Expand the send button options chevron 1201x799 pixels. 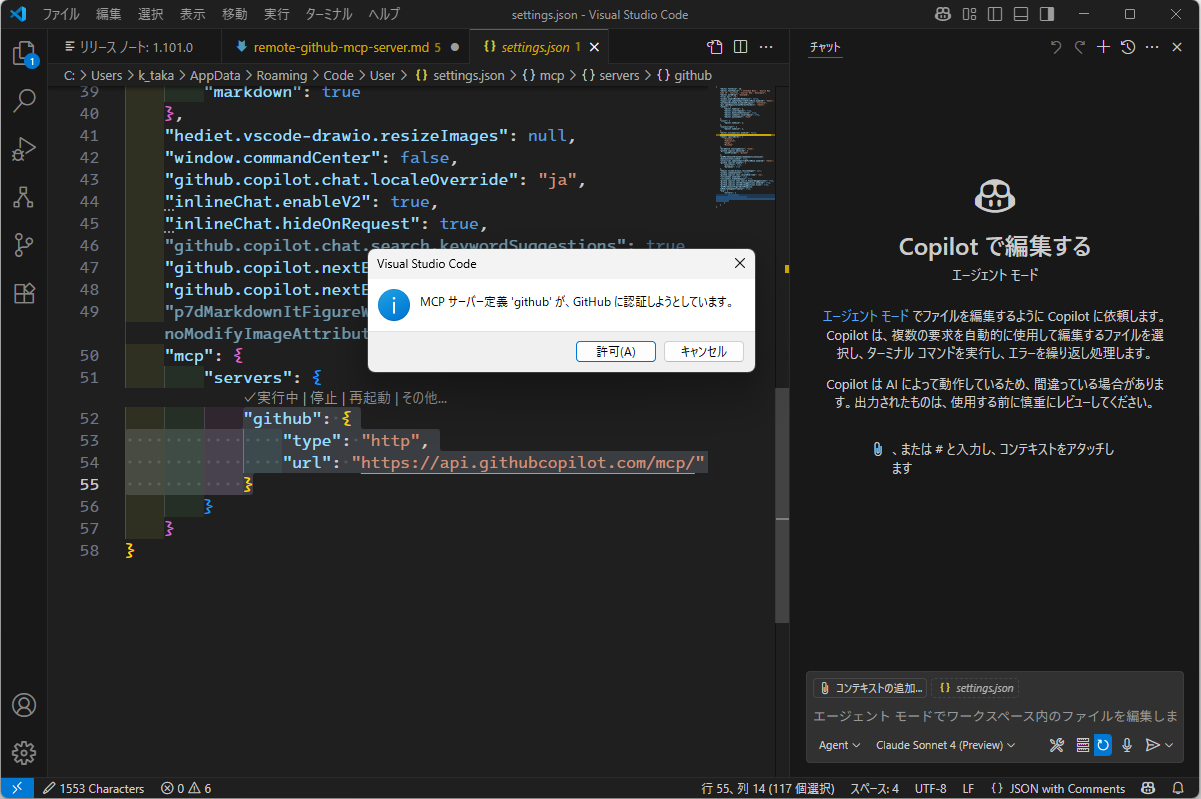click(1169, 745)
